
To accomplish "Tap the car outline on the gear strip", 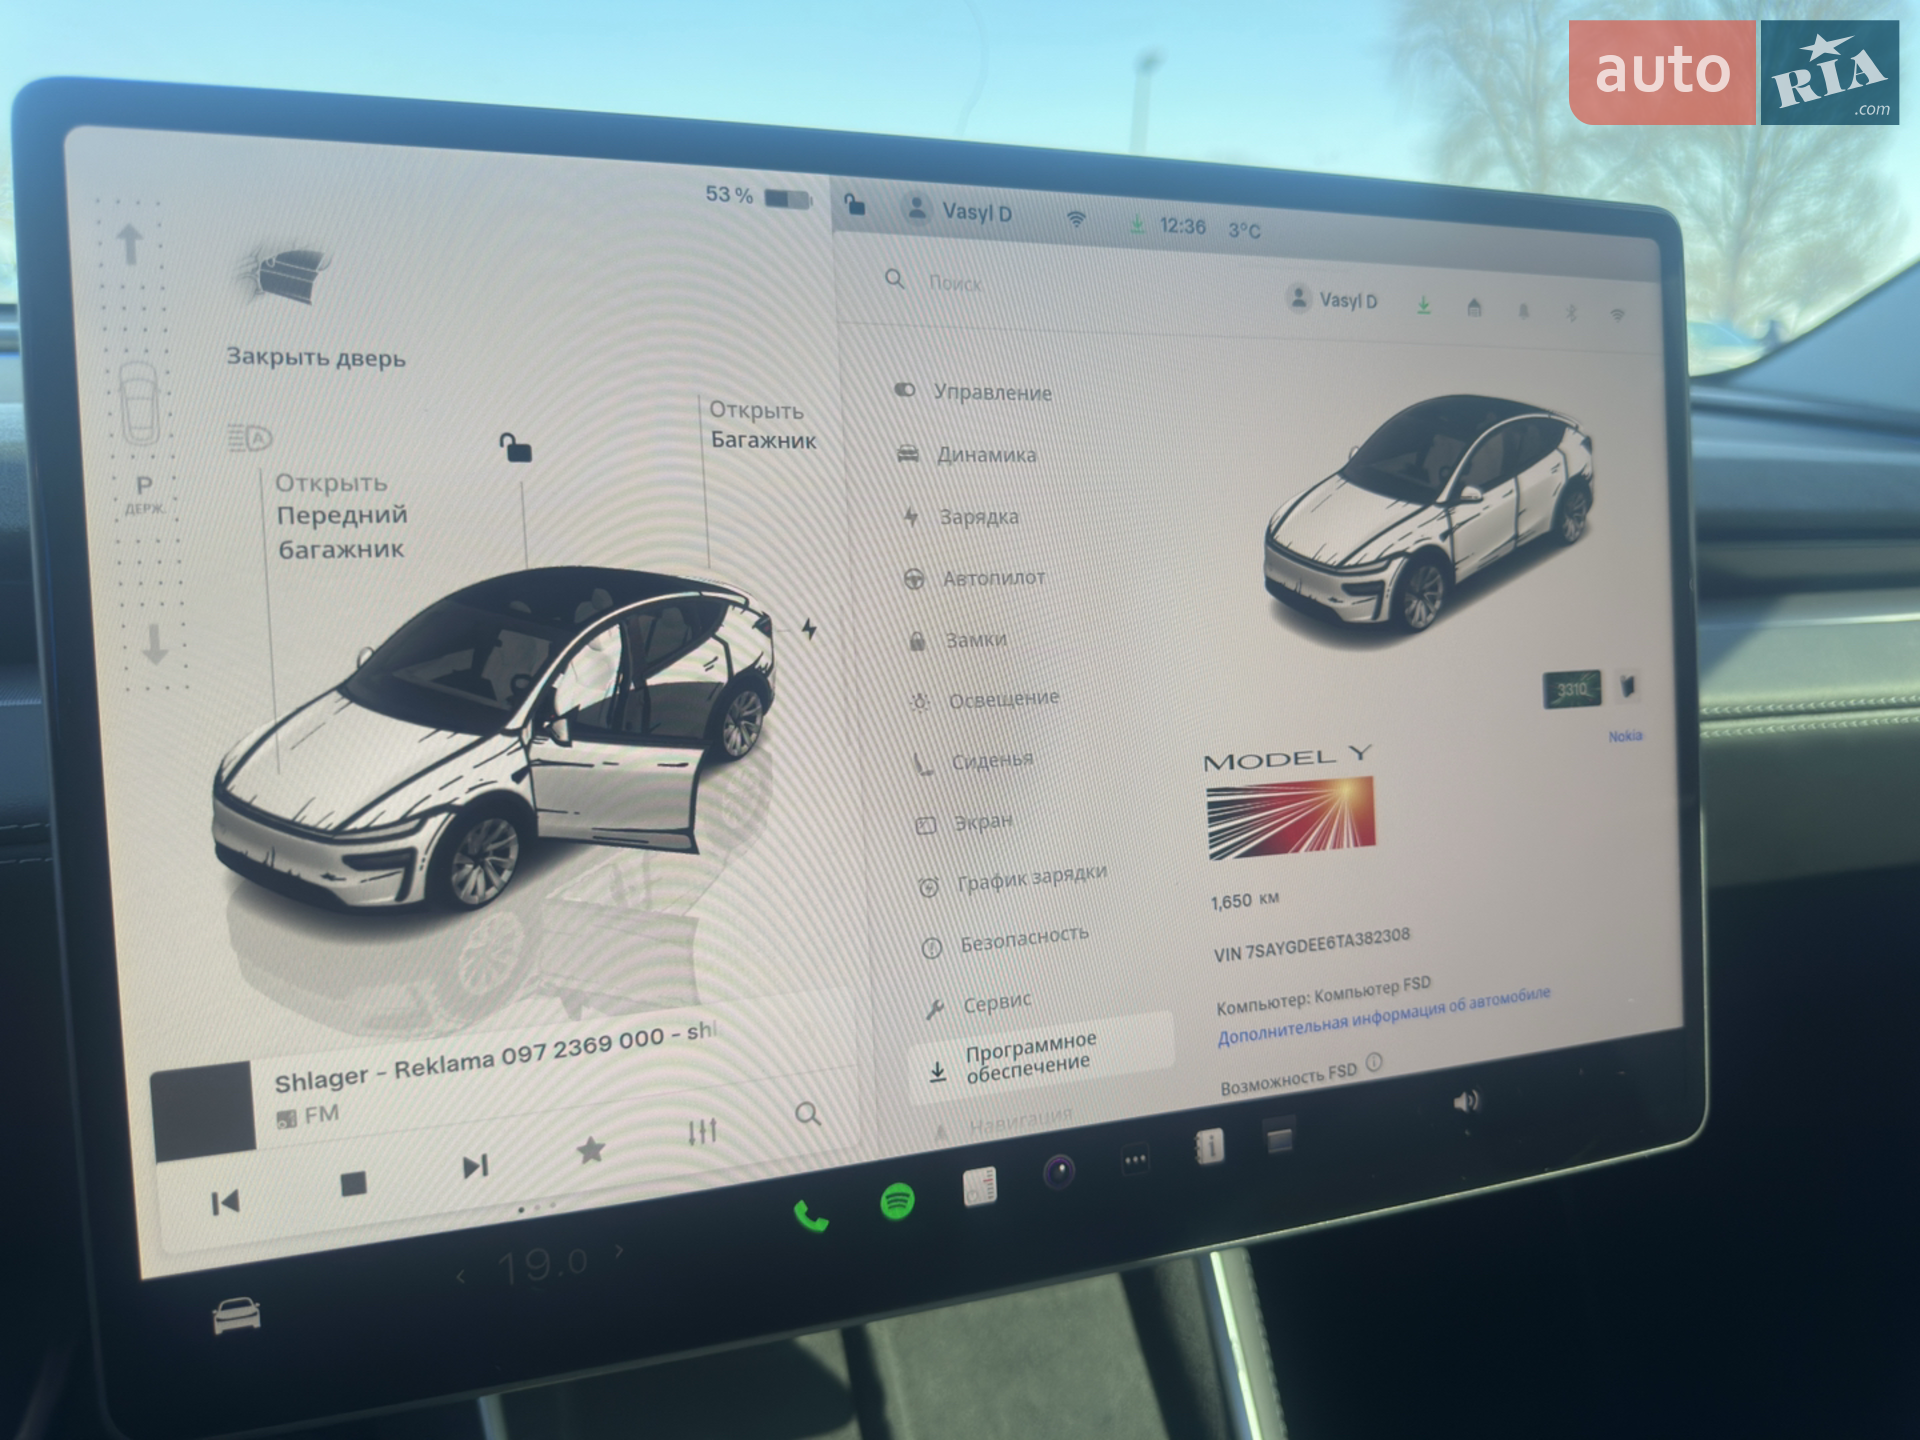I will pyautogui.click(x=139, y=403).
